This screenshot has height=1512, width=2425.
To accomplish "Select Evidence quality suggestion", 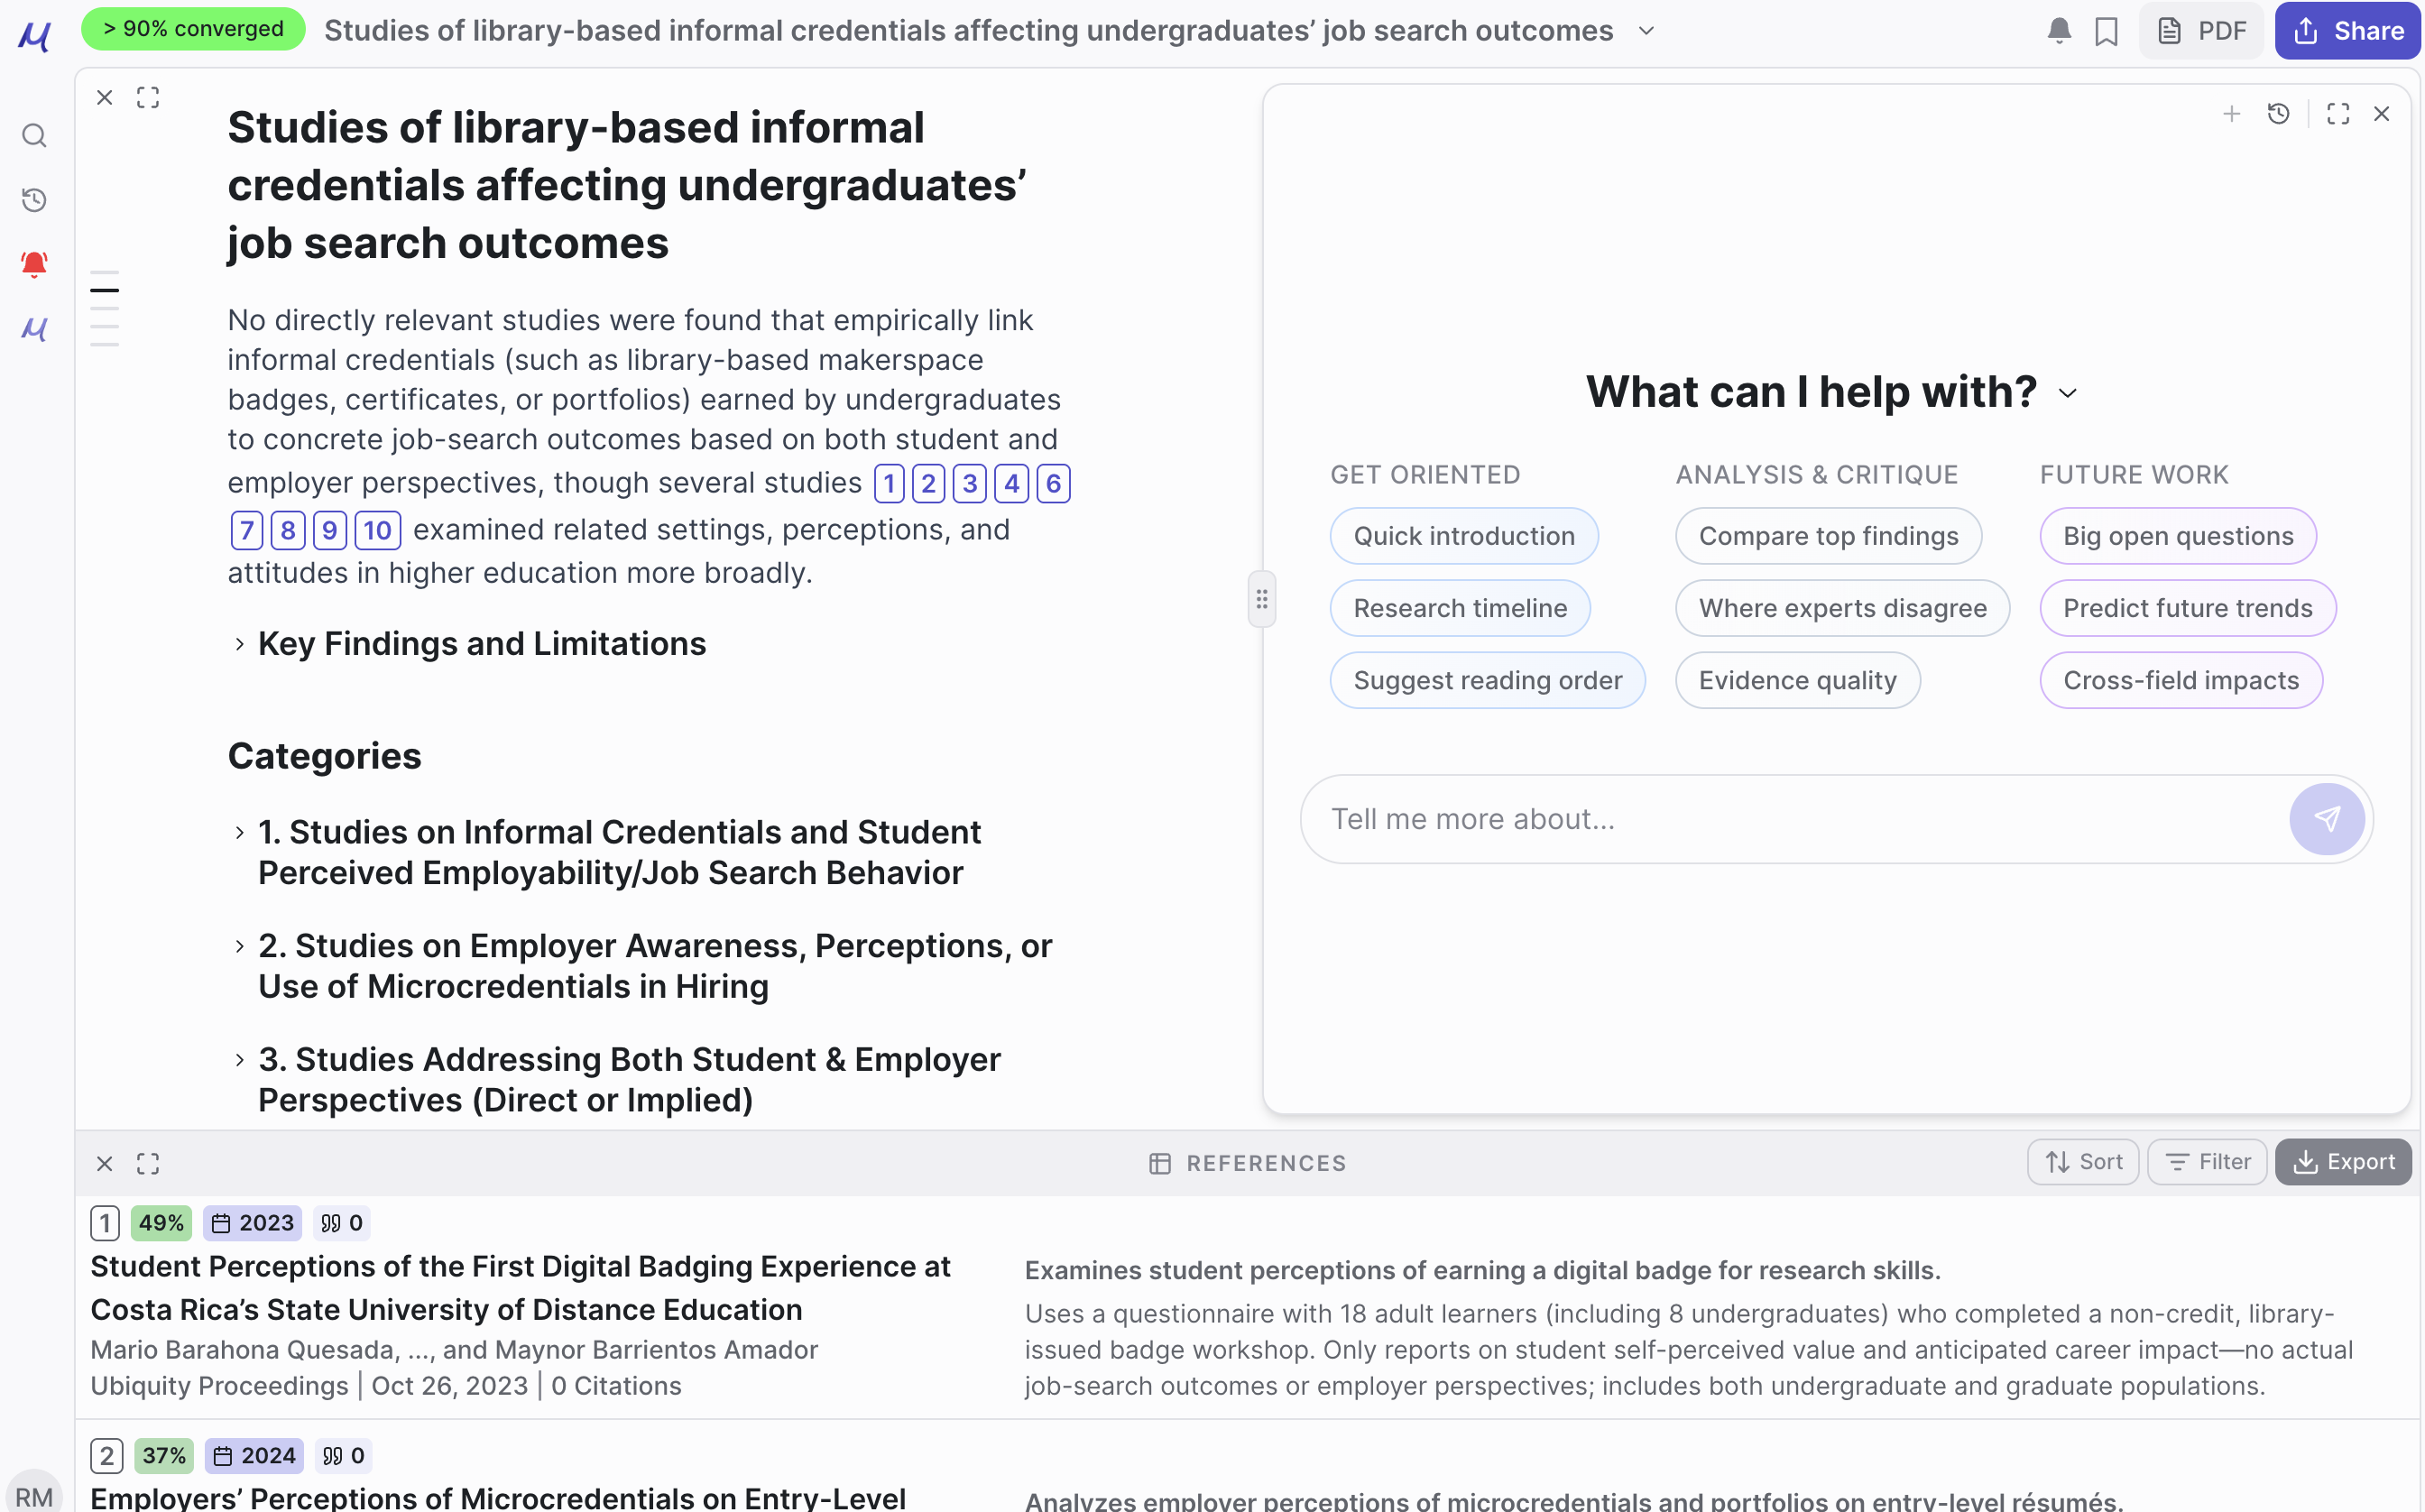I will [x=1797, y=680].
